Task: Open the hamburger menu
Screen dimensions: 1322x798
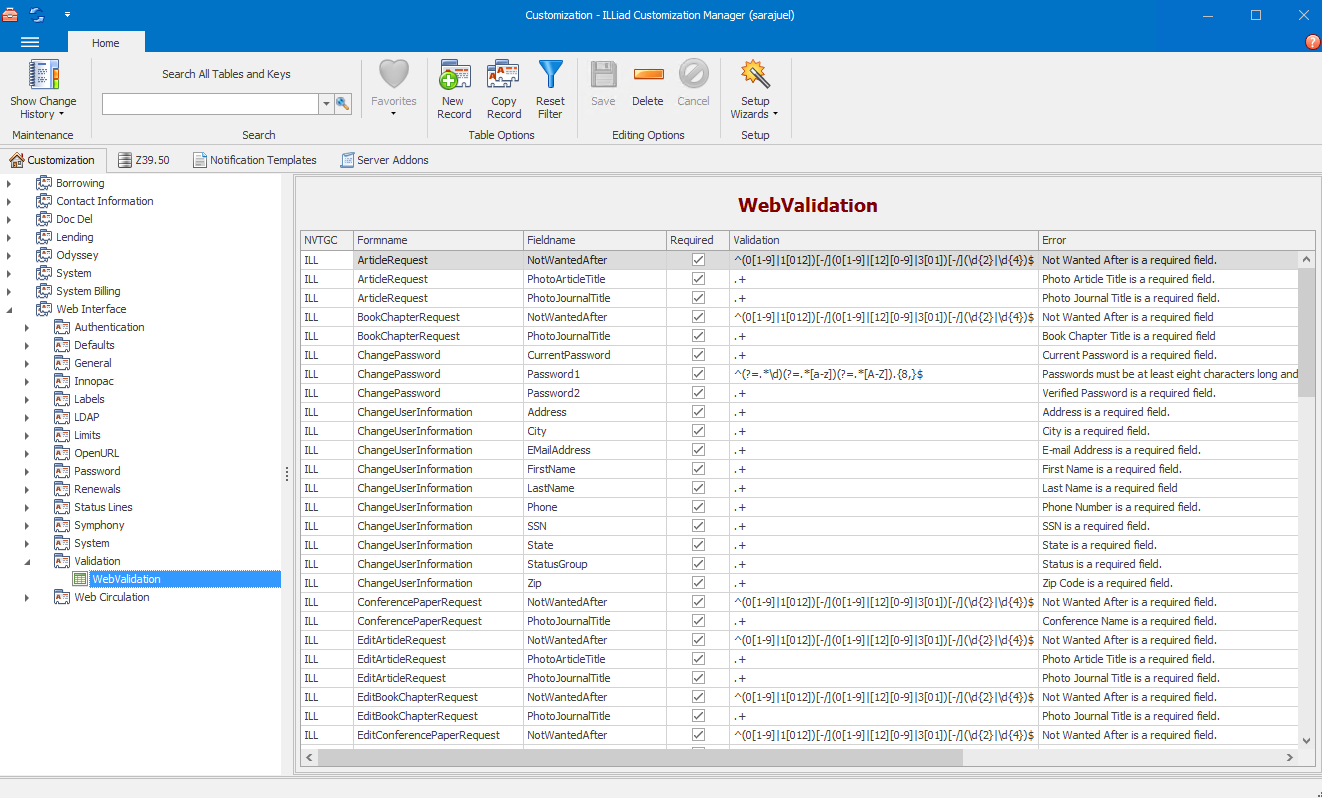Action: click(30, 42)
